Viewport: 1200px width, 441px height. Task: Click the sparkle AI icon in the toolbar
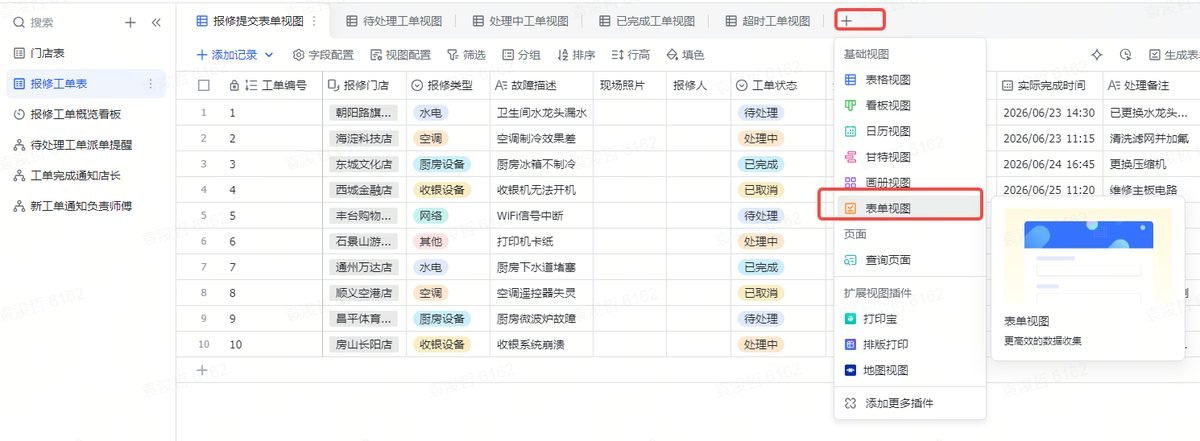(x=1097, y=55)
